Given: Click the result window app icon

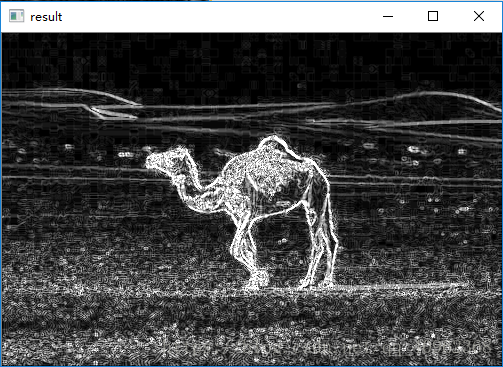Looking at the screenshot, I should click(x=16, y=16).
